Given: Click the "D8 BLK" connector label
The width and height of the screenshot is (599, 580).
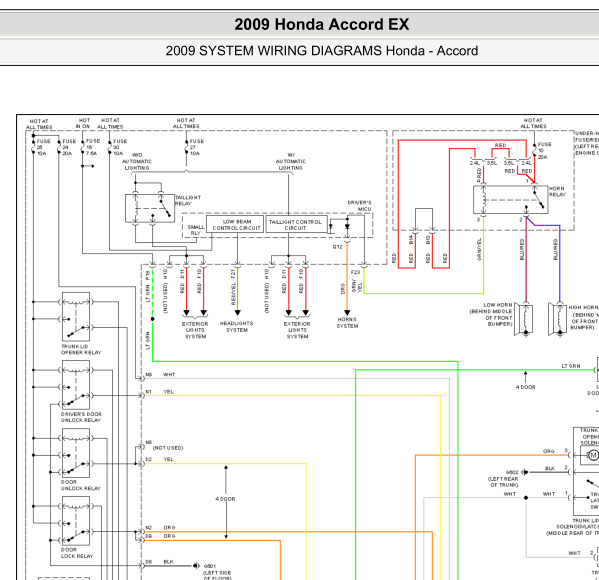Looking at the screenshot, I should click(x=159, y=562).
